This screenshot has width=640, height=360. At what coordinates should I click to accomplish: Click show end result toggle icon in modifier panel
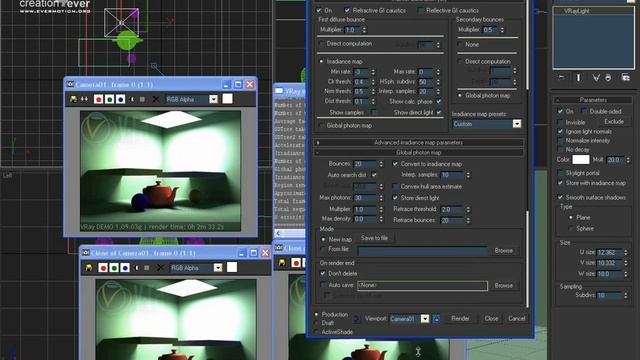[x=578, y=77]
